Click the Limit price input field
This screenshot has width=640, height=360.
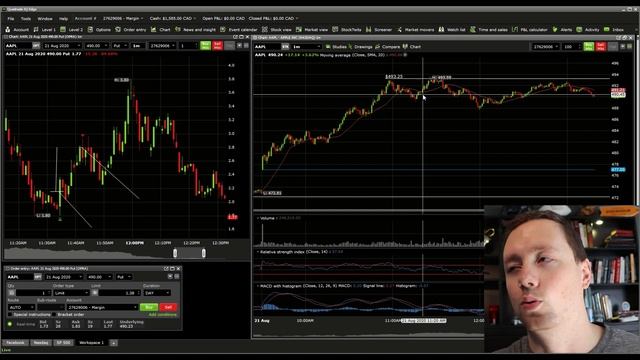pos(119,293)
